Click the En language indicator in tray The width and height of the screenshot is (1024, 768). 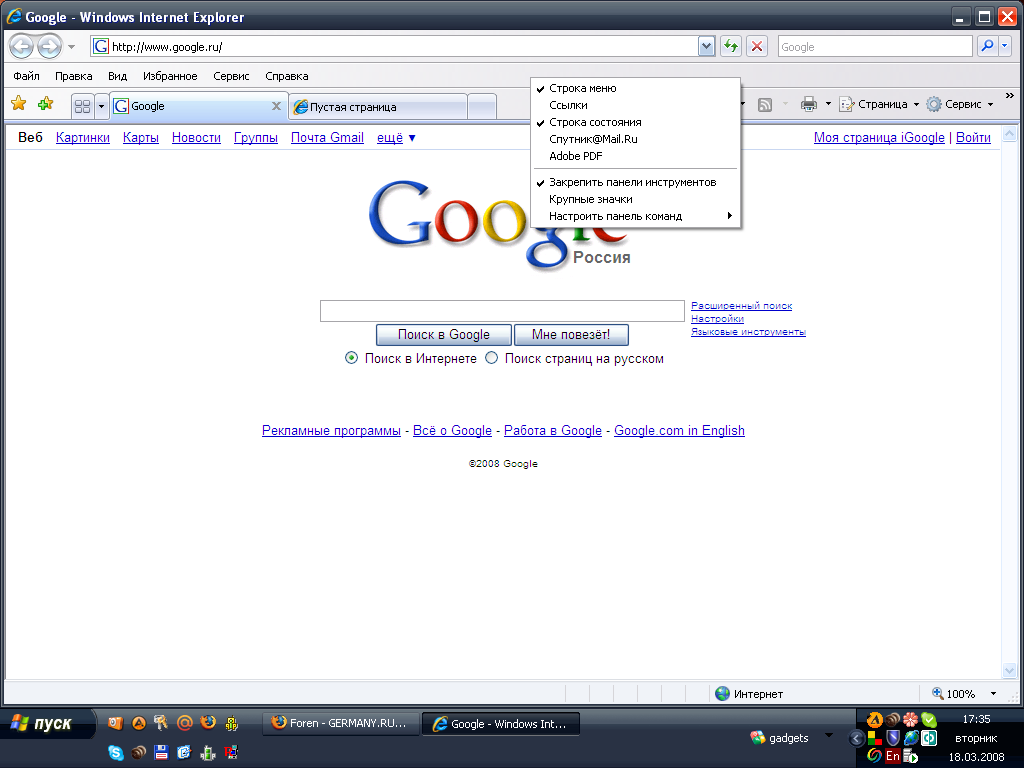893,756
